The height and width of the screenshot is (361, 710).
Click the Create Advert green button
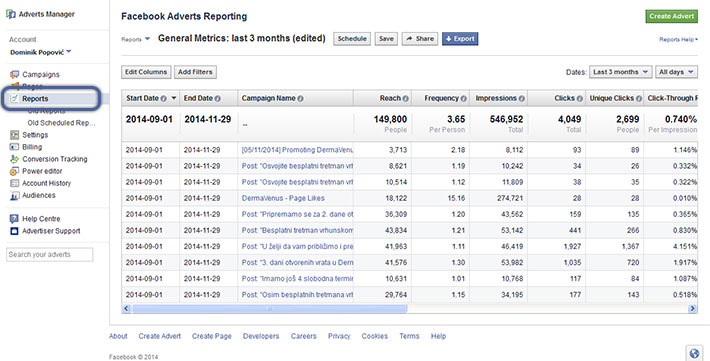click(x=672, y=16)
